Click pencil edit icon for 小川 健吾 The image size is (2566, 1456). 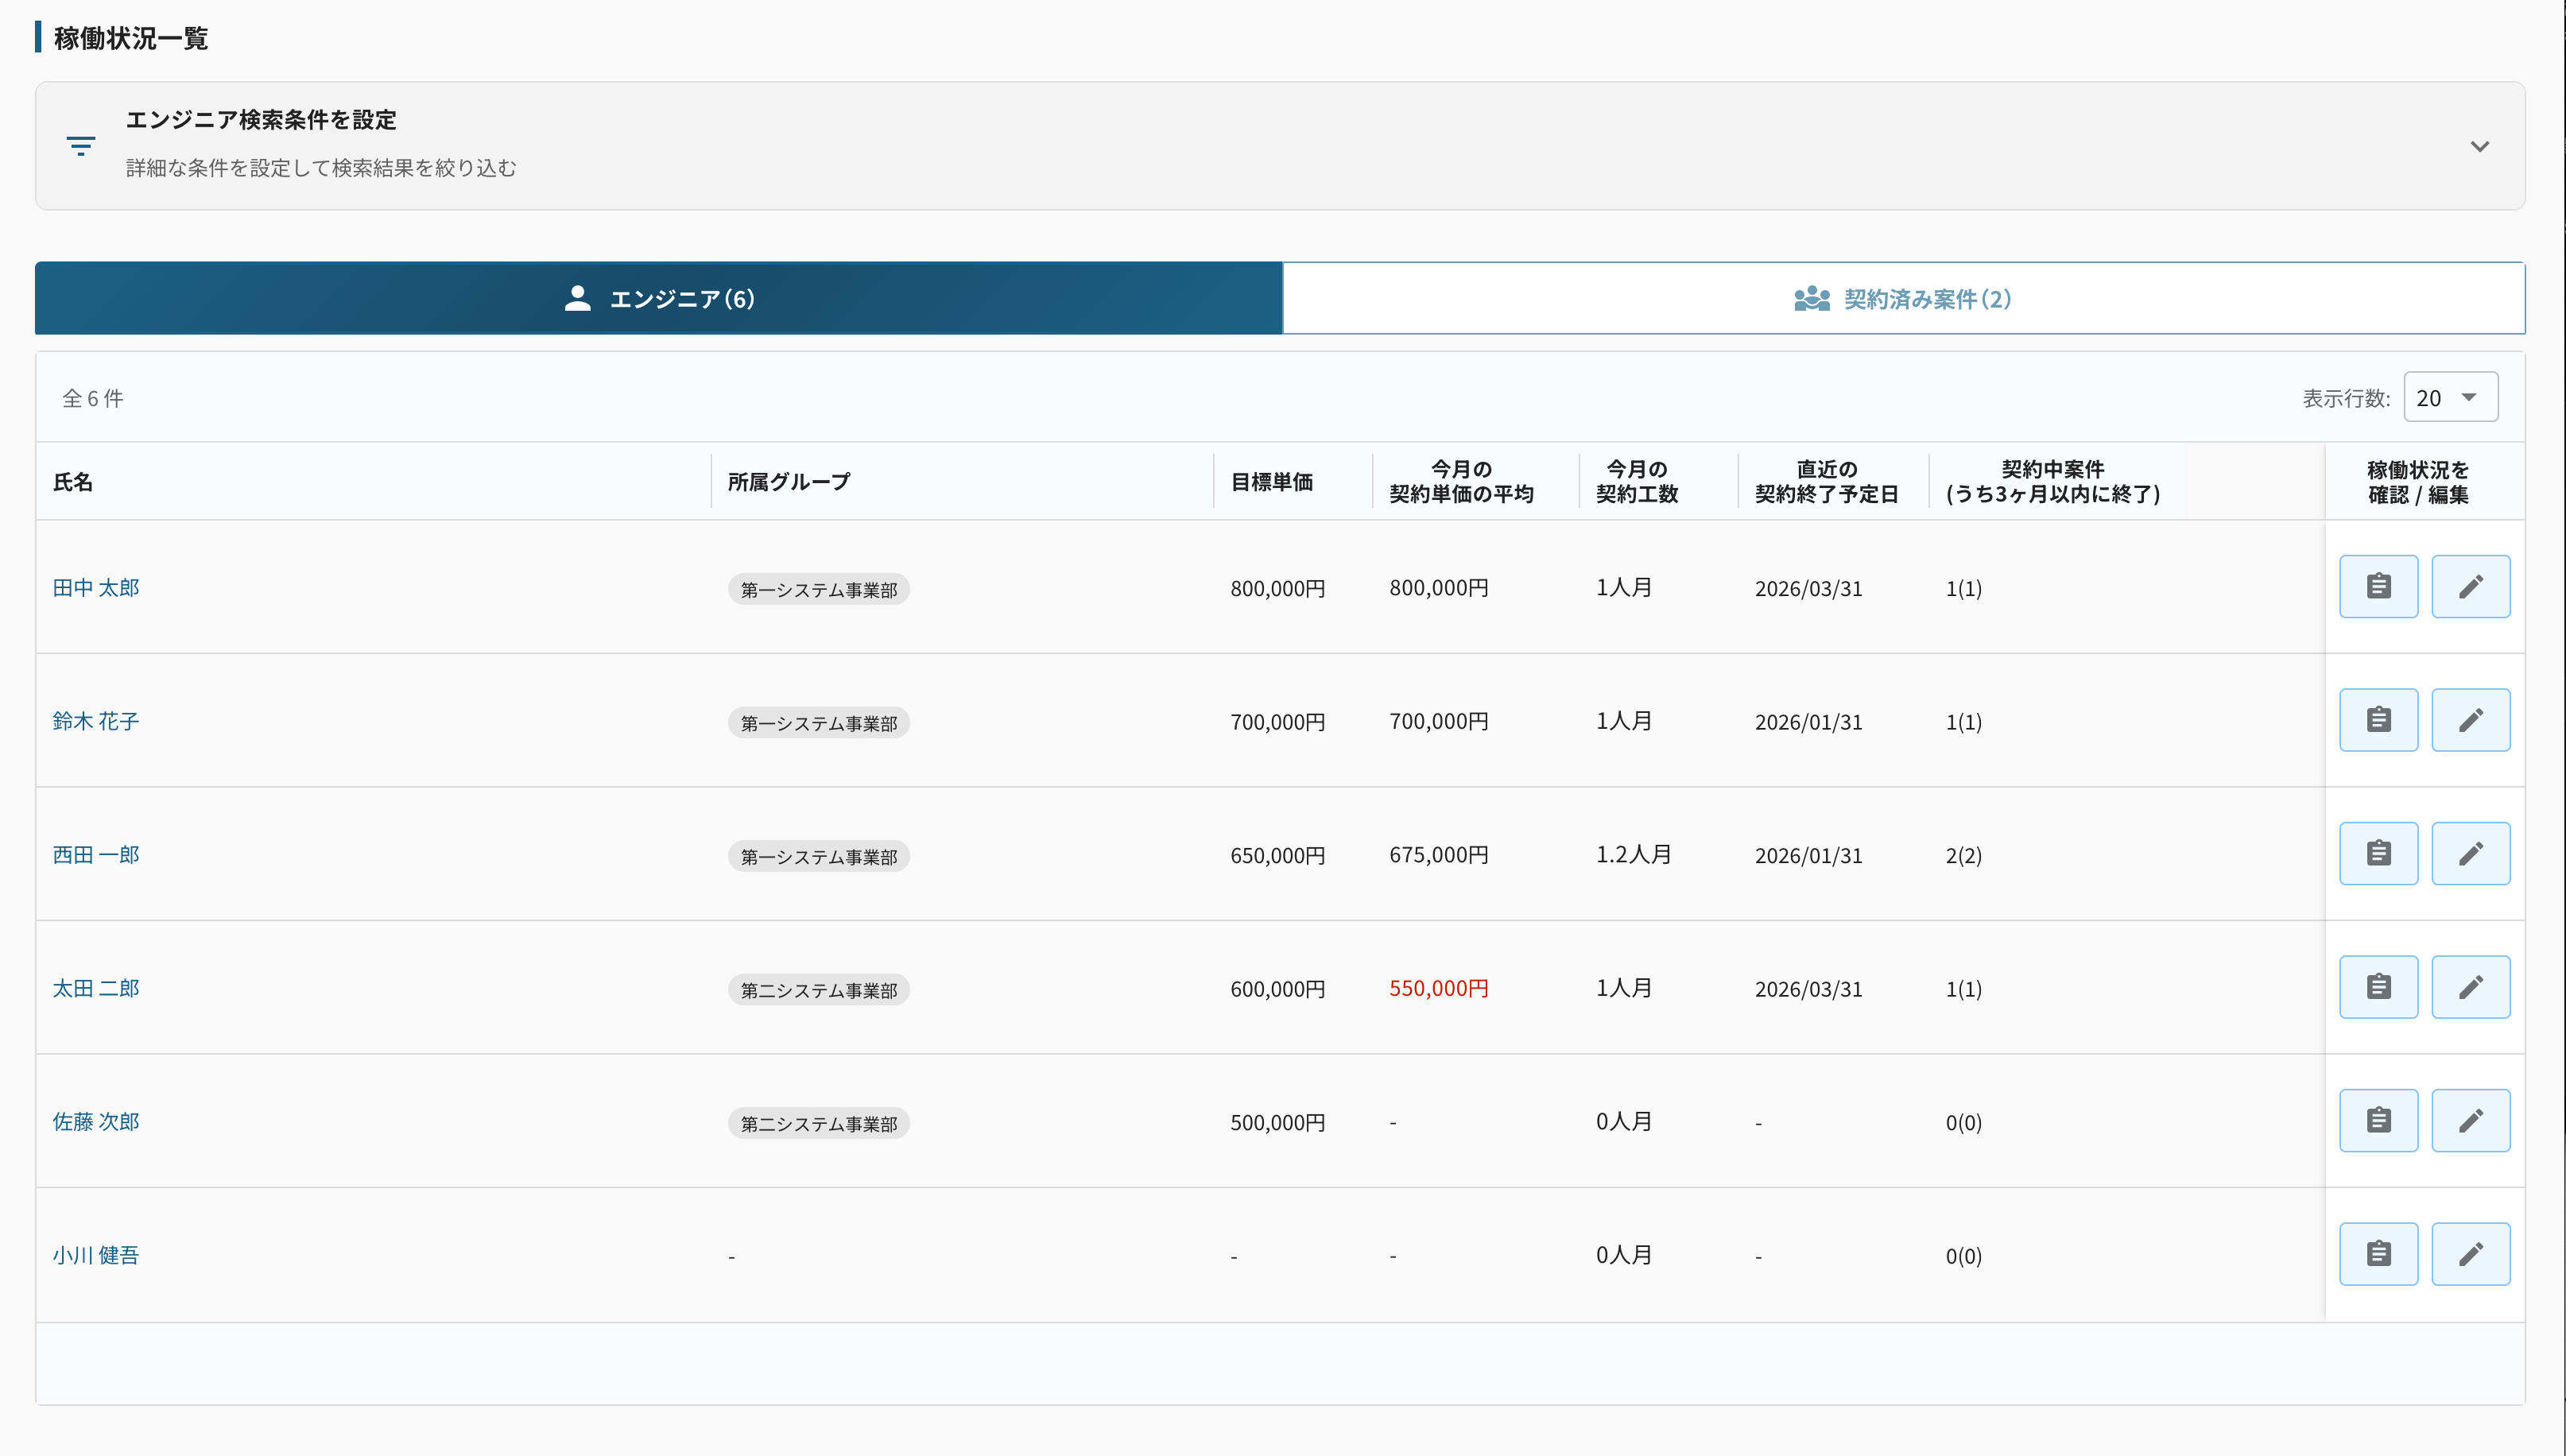click(x=2470, y=1254)
